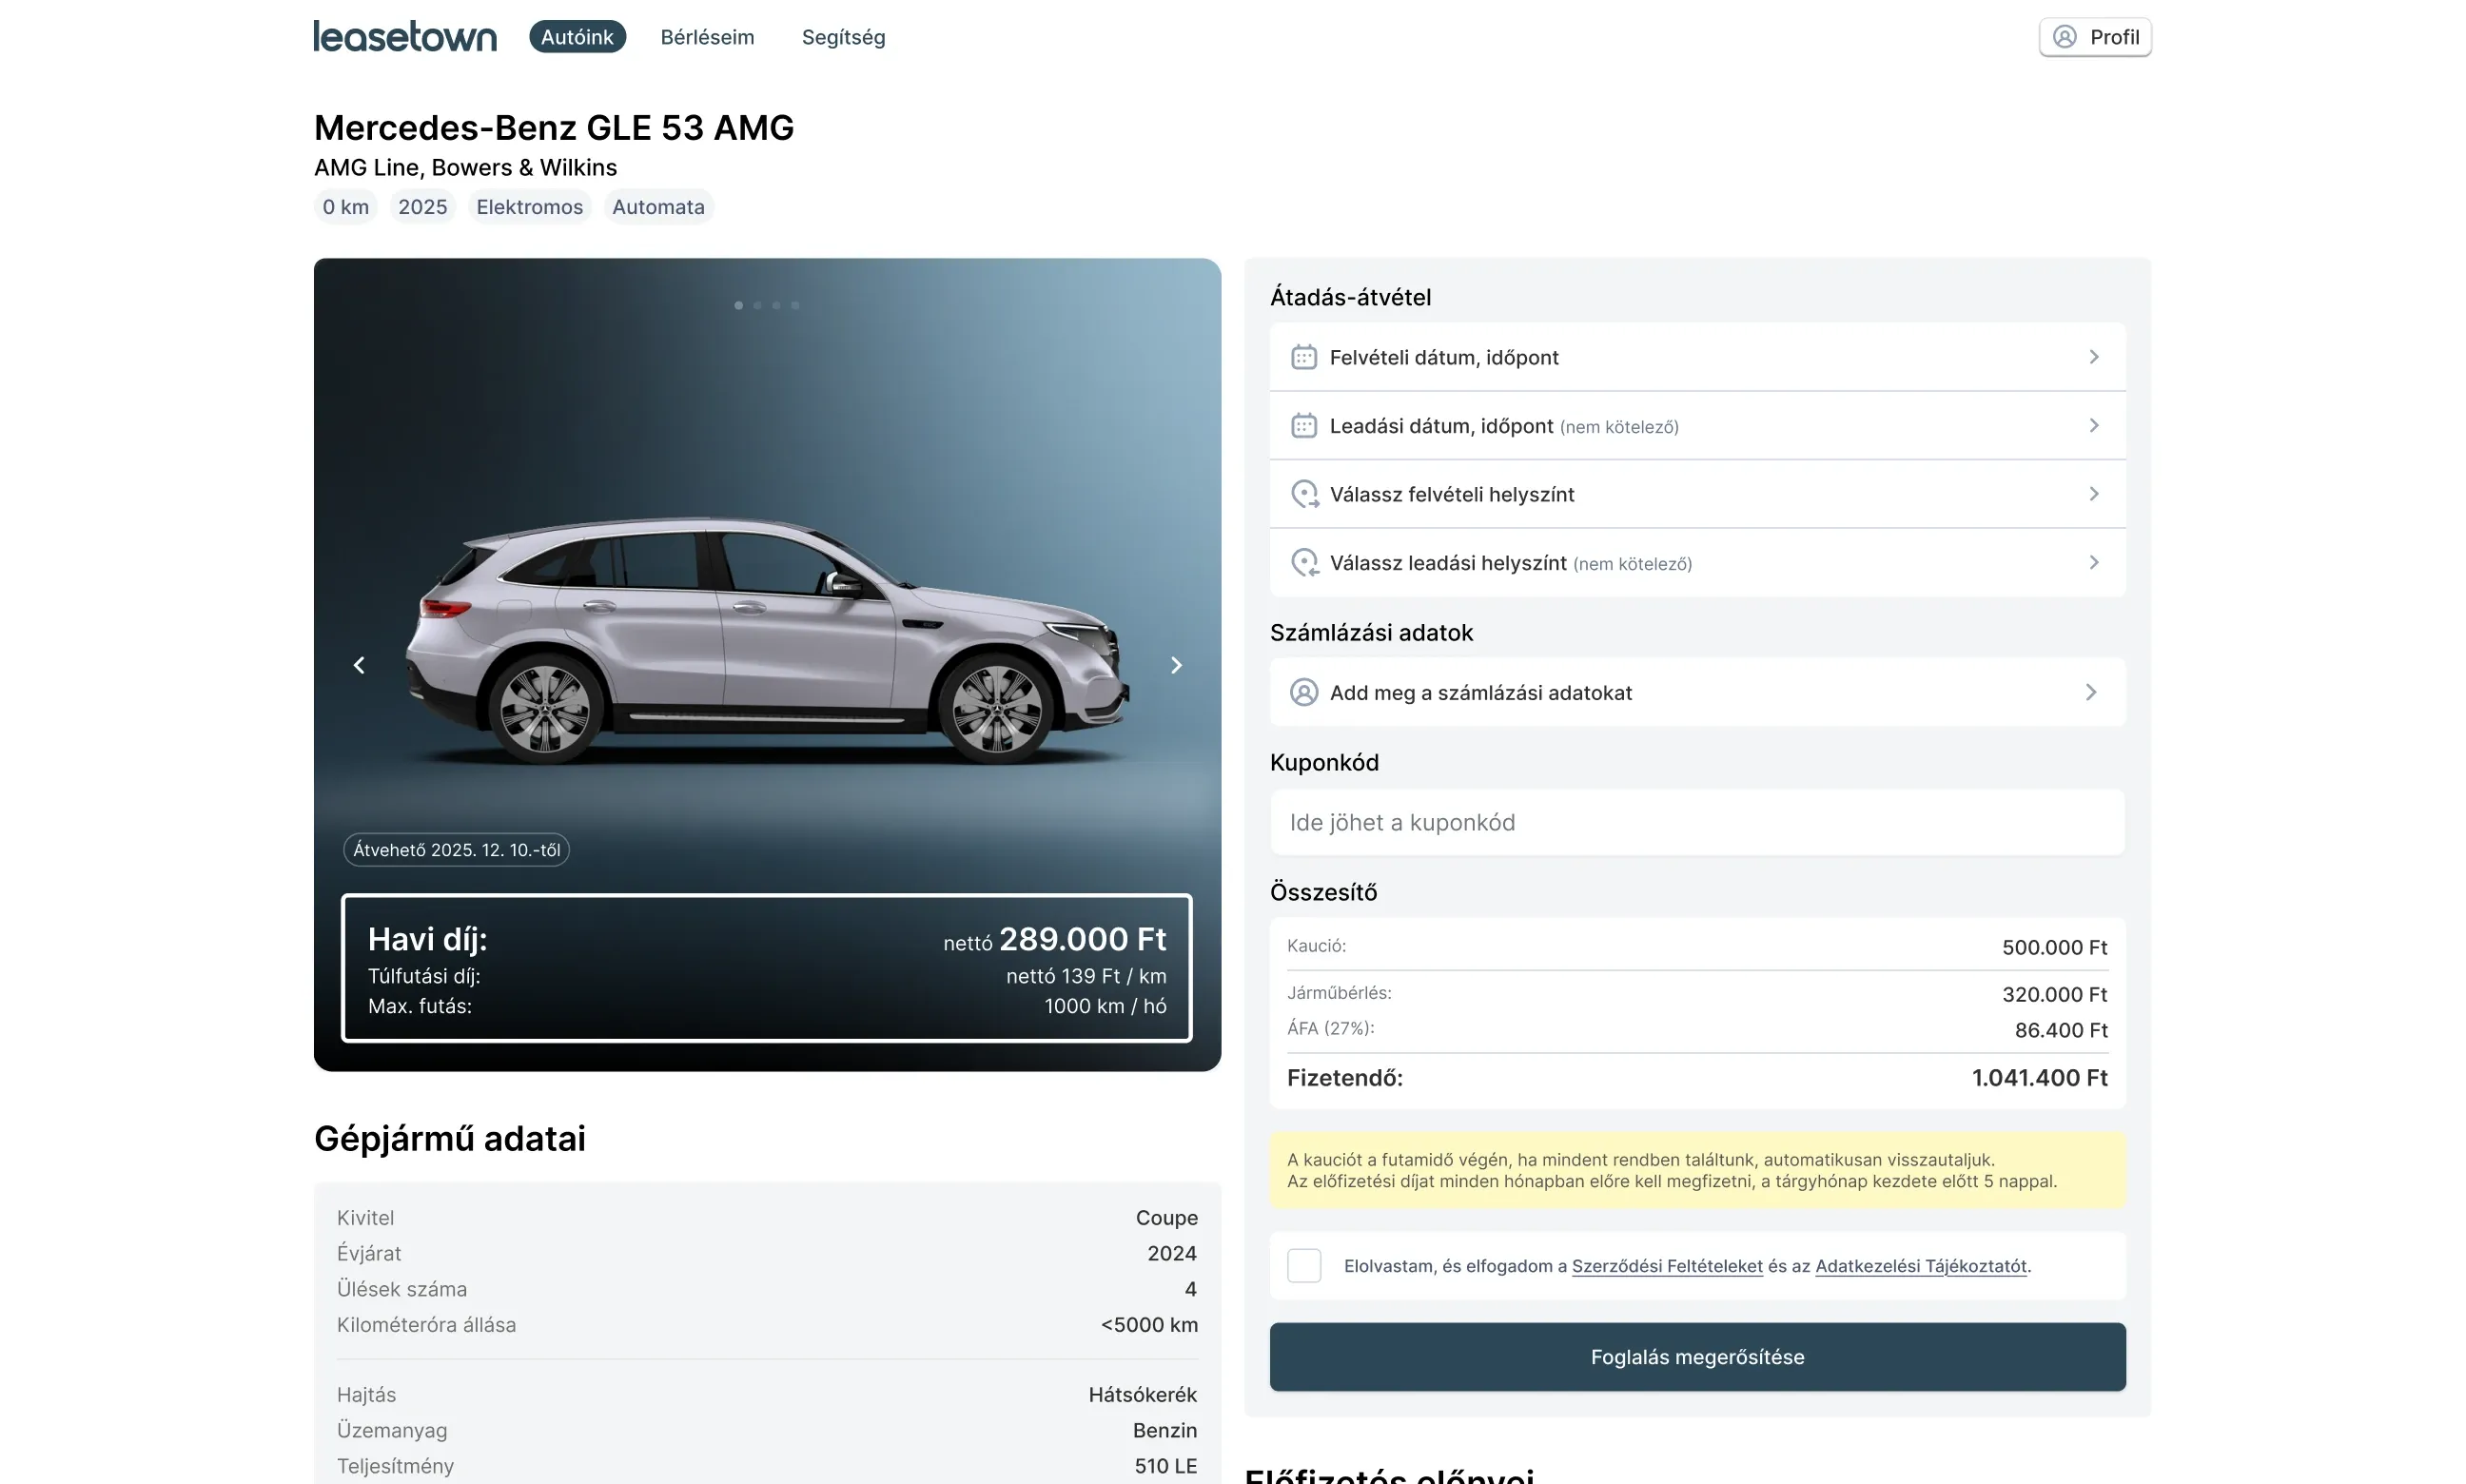2466x1484 pixels.
Task: Click the Mercedes-Benz GLE 53 AMG title
Action: coord(554,127)
